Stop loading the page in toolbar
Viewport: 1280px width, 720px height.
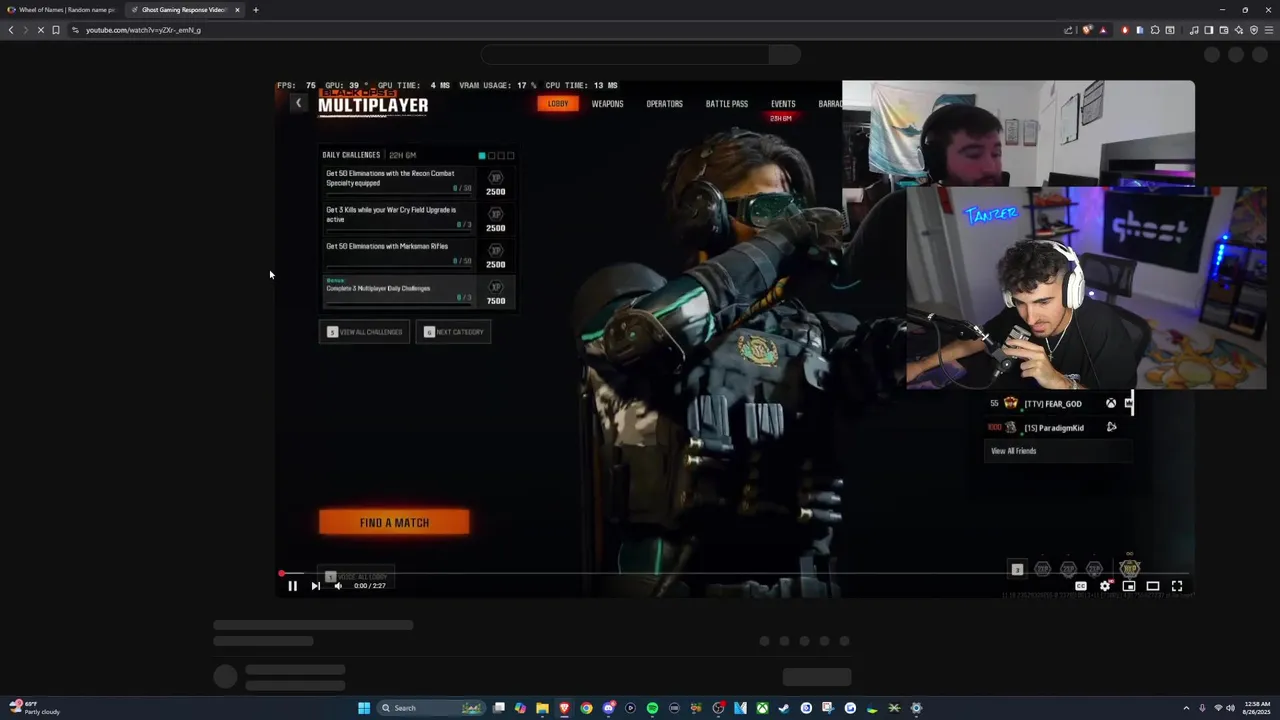(40, 30)
